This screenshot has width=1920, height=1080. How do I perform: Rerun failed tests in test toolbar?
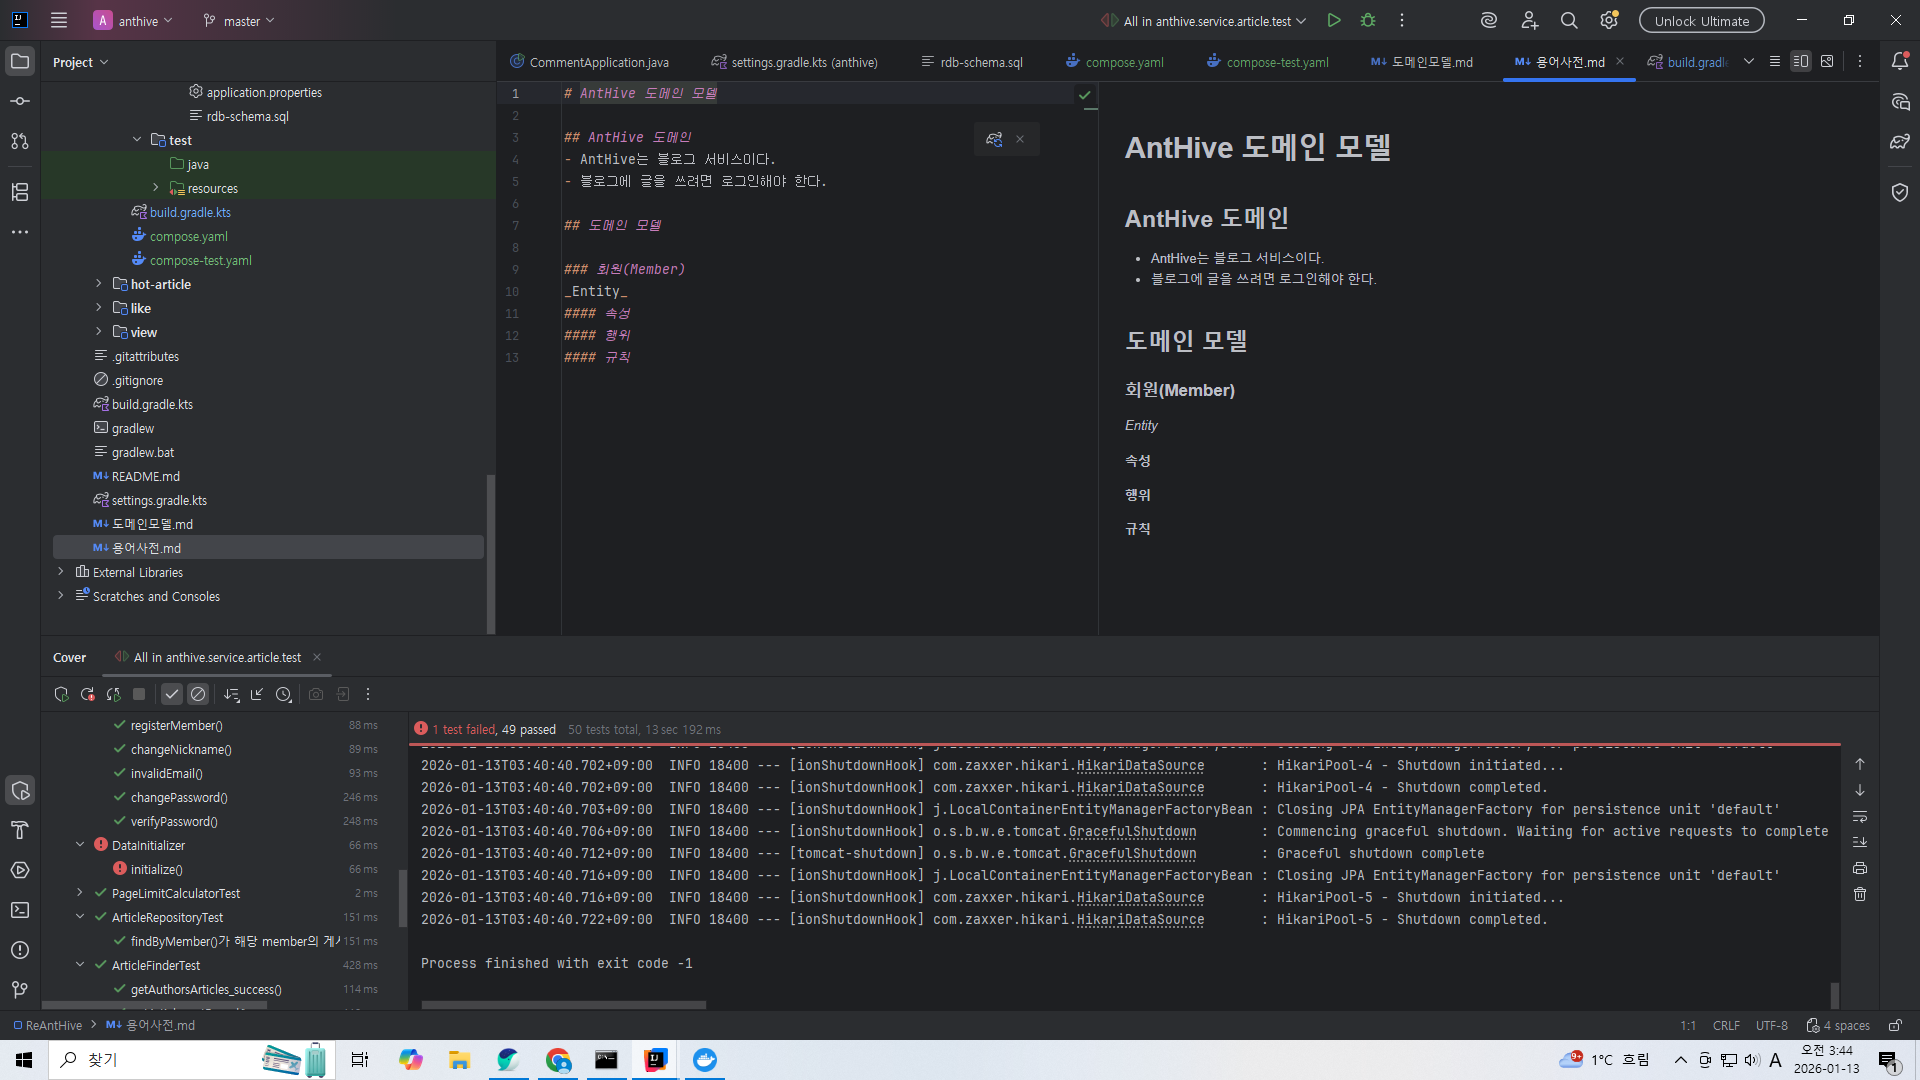[87, 694]
